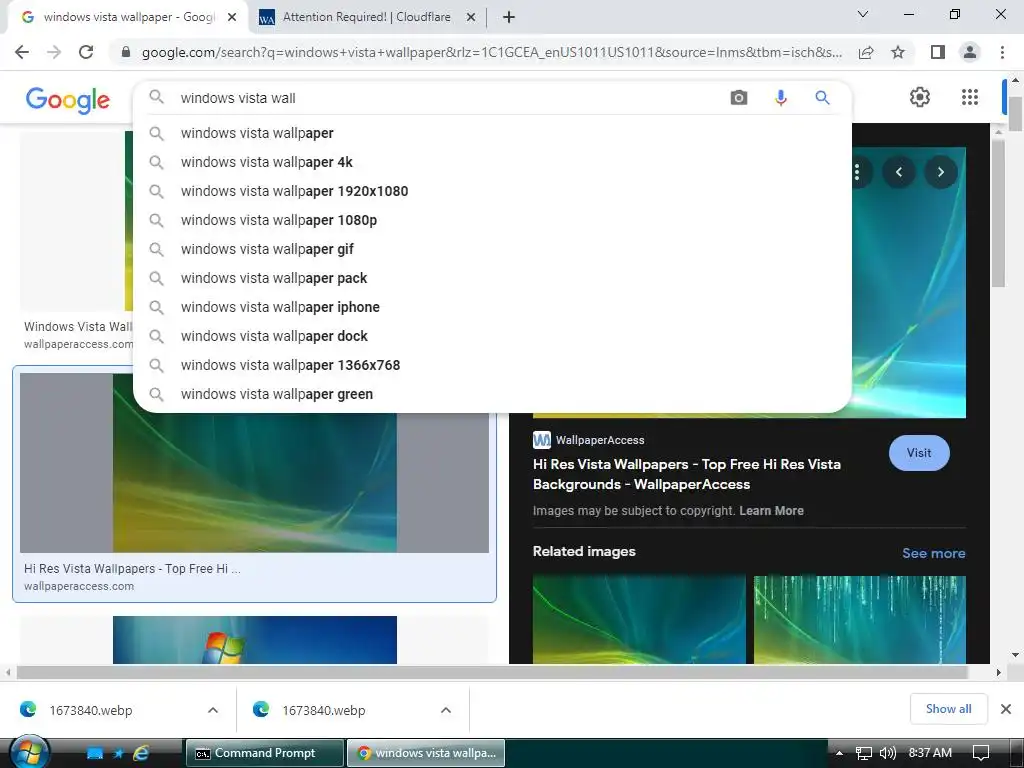Focus the Chrome address bar URL
1024x768 pixels.
click(491, 52)
